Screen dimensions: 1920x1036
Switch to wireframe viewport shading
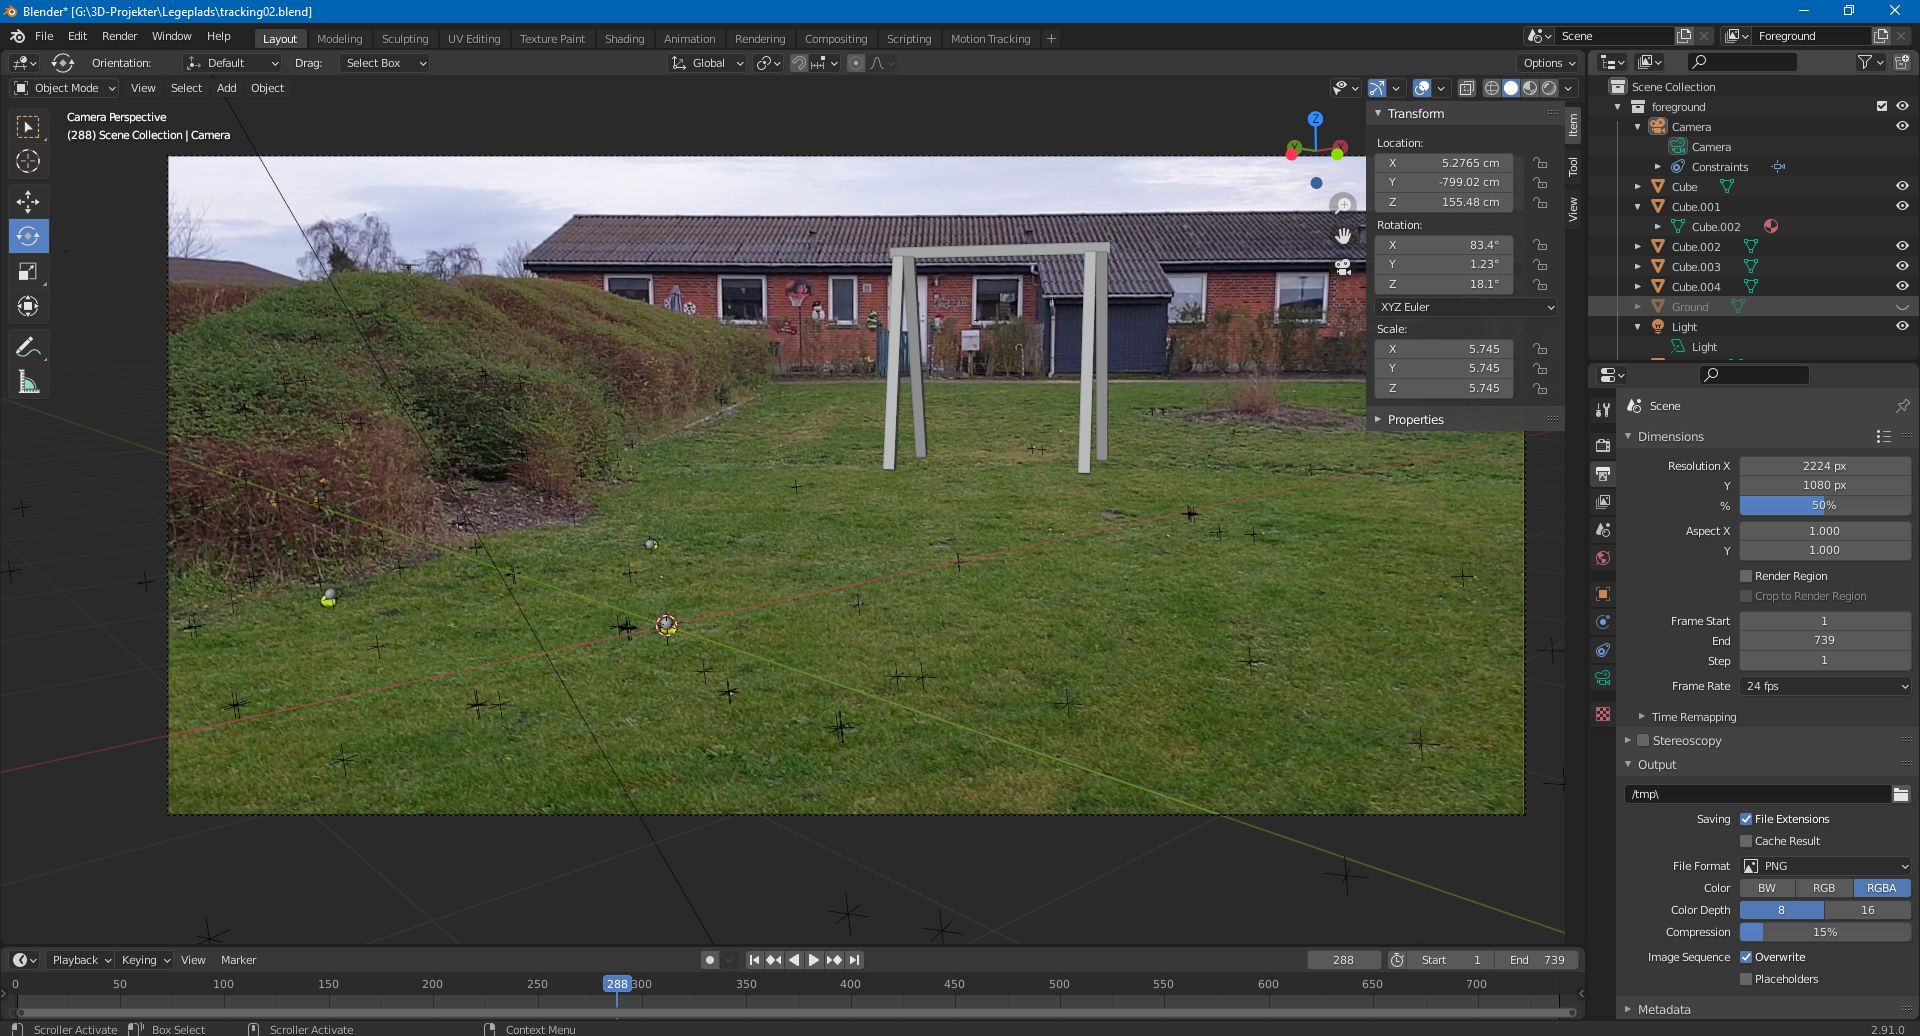(1491, 88)
